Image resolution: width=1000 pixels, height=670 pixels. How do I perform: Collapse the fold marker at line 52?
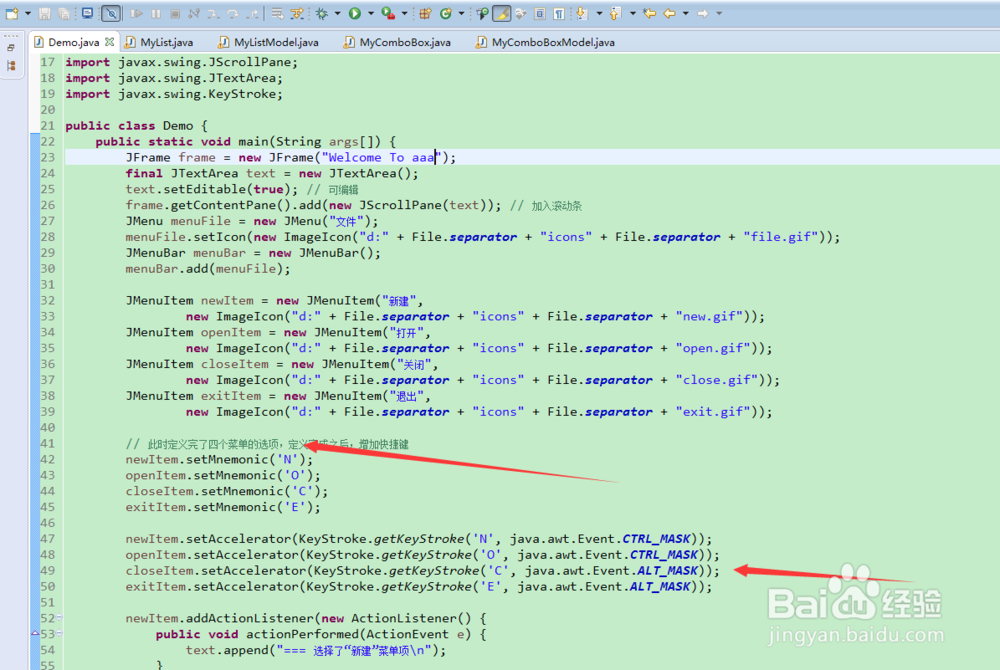pyautogui.click(x=59, y=617)
